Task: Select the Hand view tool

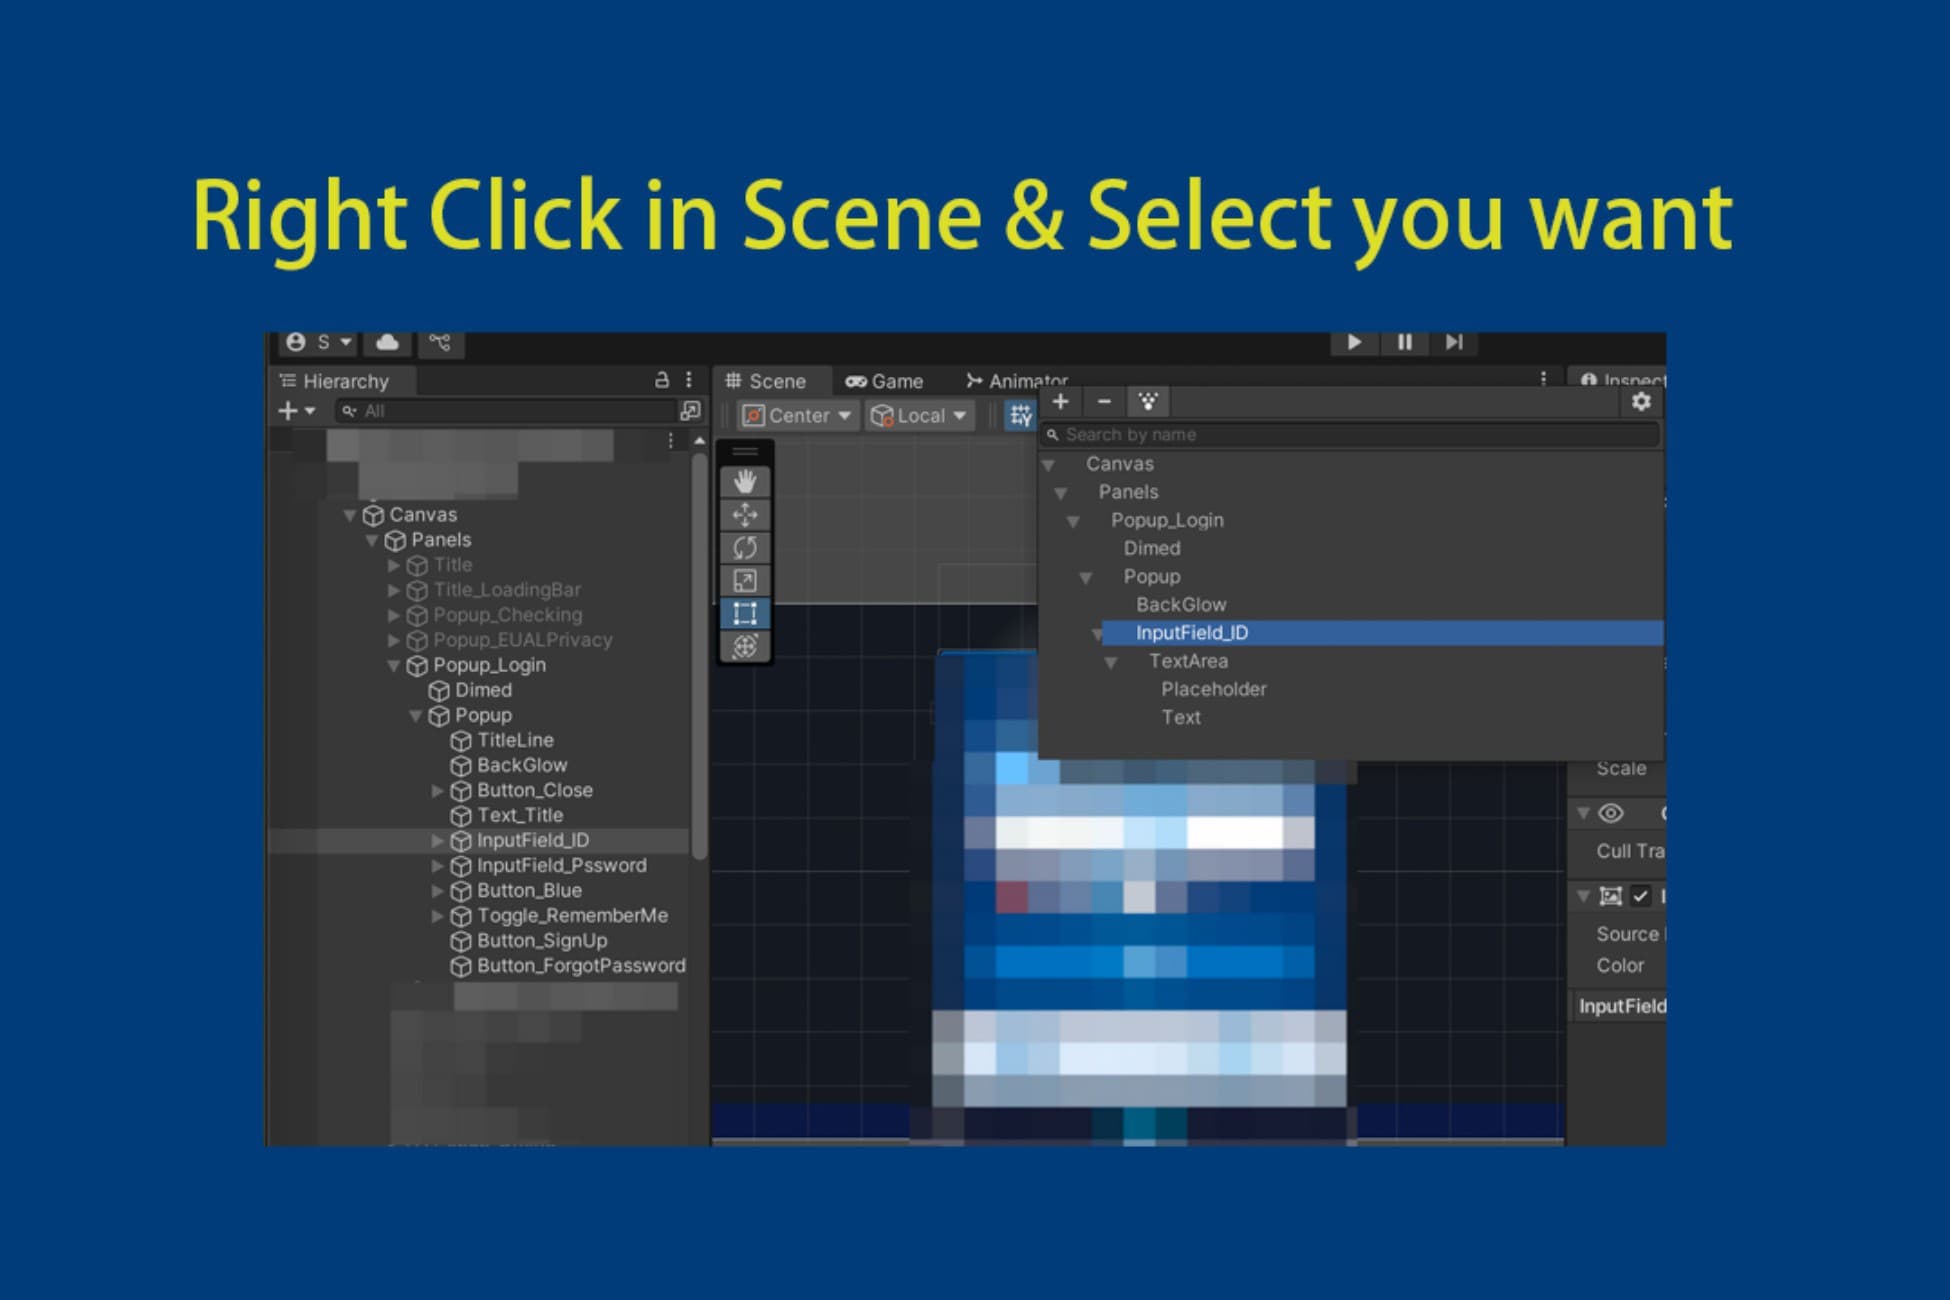Action: click(x=745, y=482)
